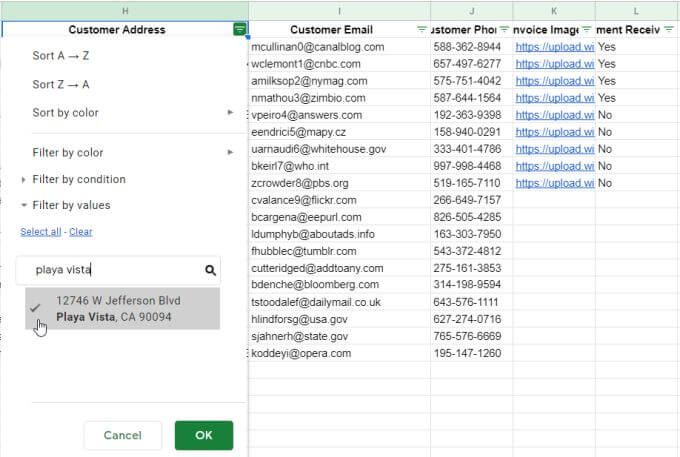Open the invoice link in zcrowder8 row
This screenshot has height=457, width=680.
[555, 183]
